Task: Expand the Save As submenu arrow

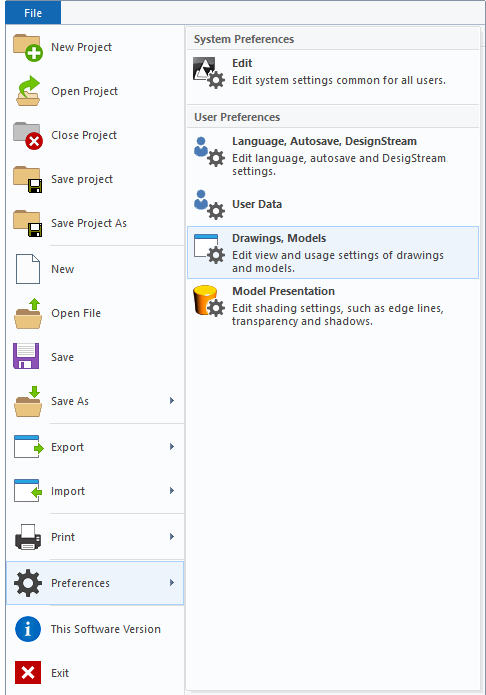Action: (172, 401)
